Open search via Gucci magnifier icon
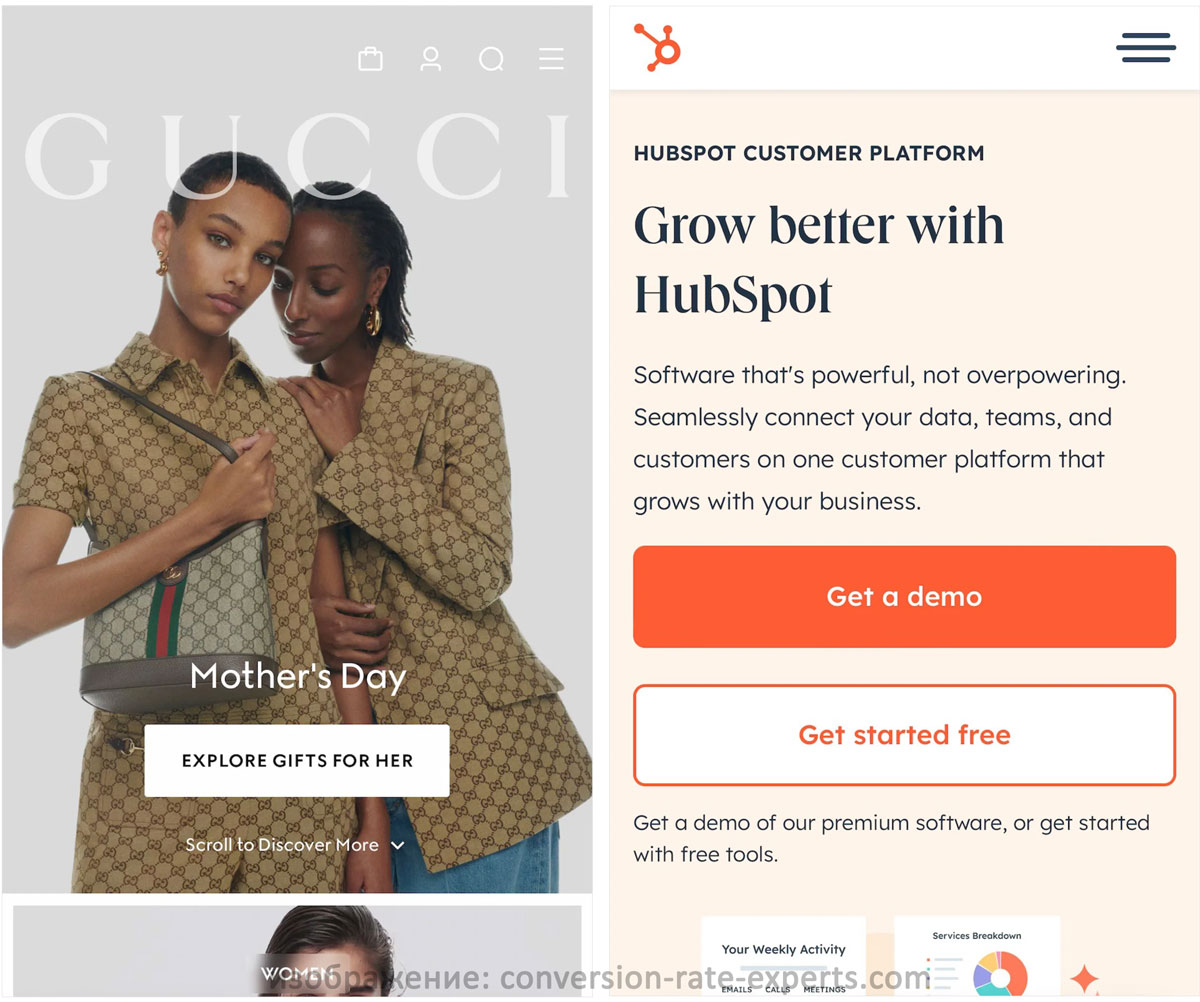 point(491,60)
